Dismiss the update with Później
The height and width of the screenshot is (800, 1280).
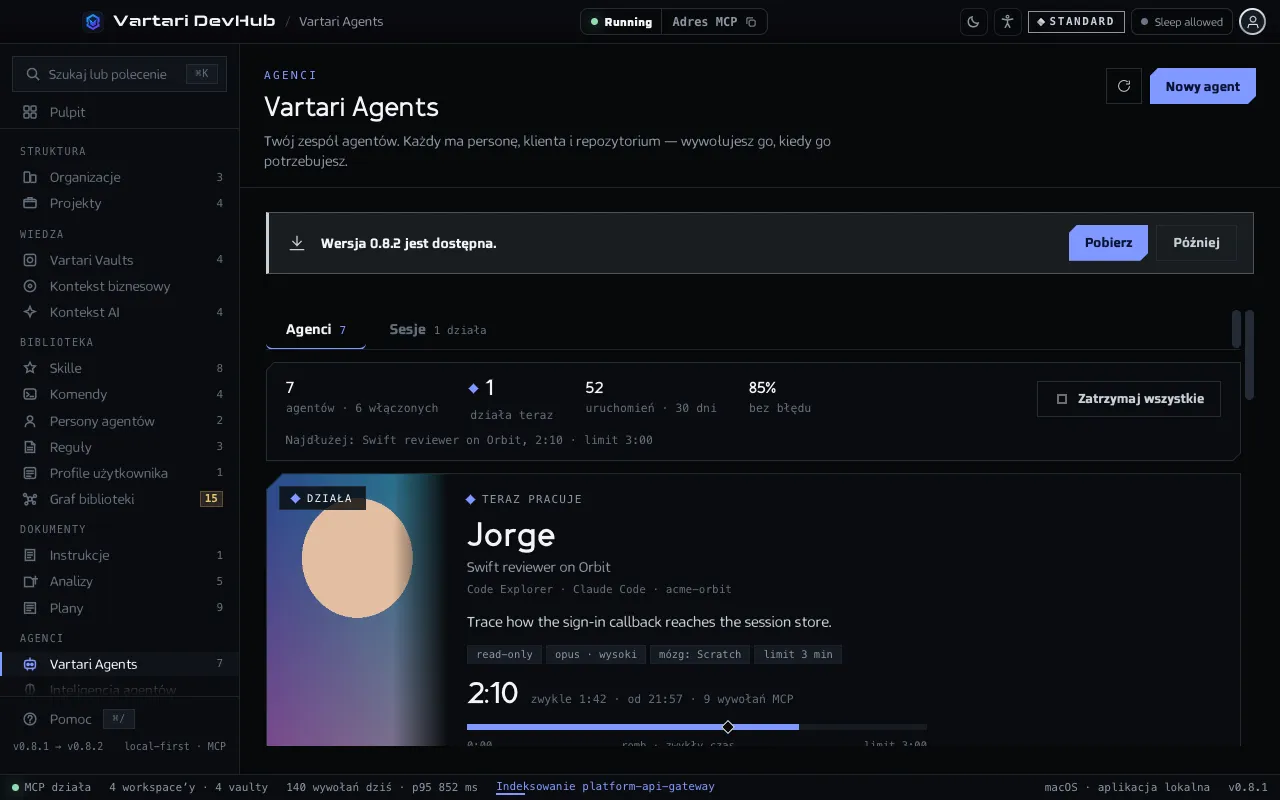1196,243
